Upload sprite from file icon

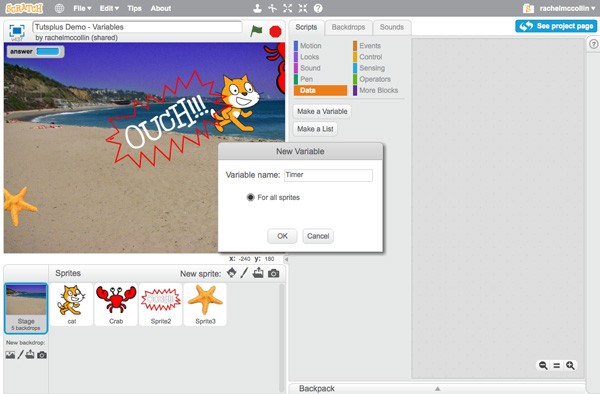258,273
